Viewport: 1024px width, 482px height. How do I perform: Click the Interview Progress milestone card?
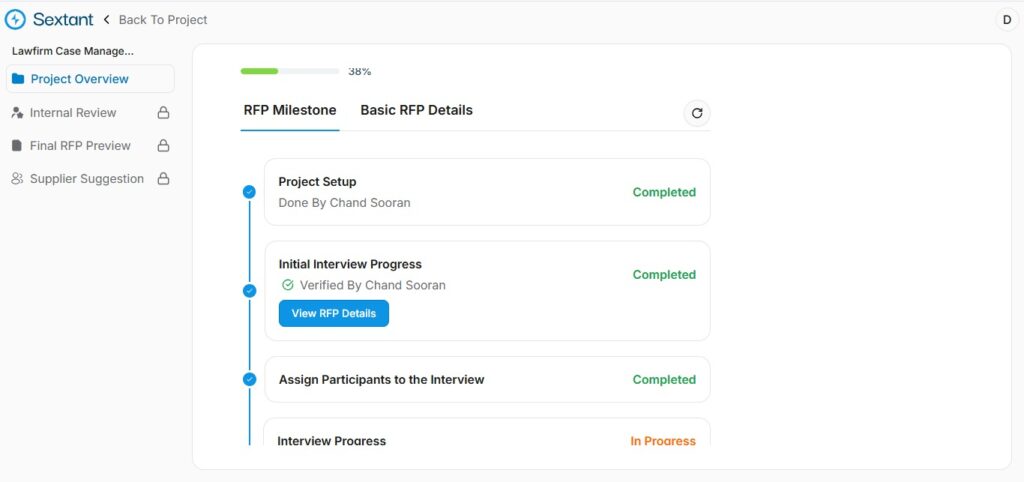pyautogui.click(x=486, y=436)
